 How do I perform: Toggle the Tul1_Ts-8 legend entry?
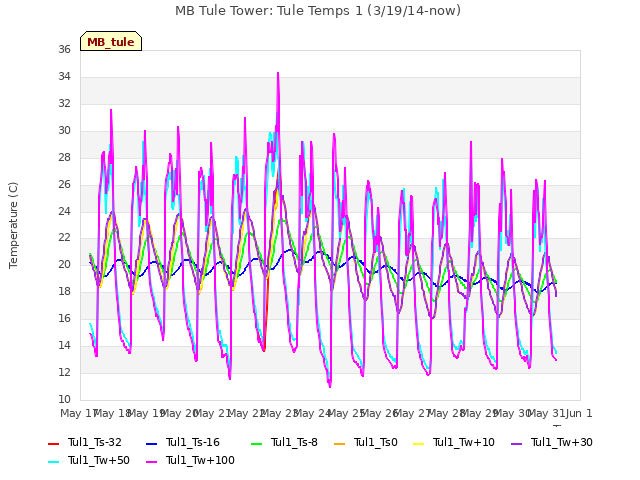(284, 442)
